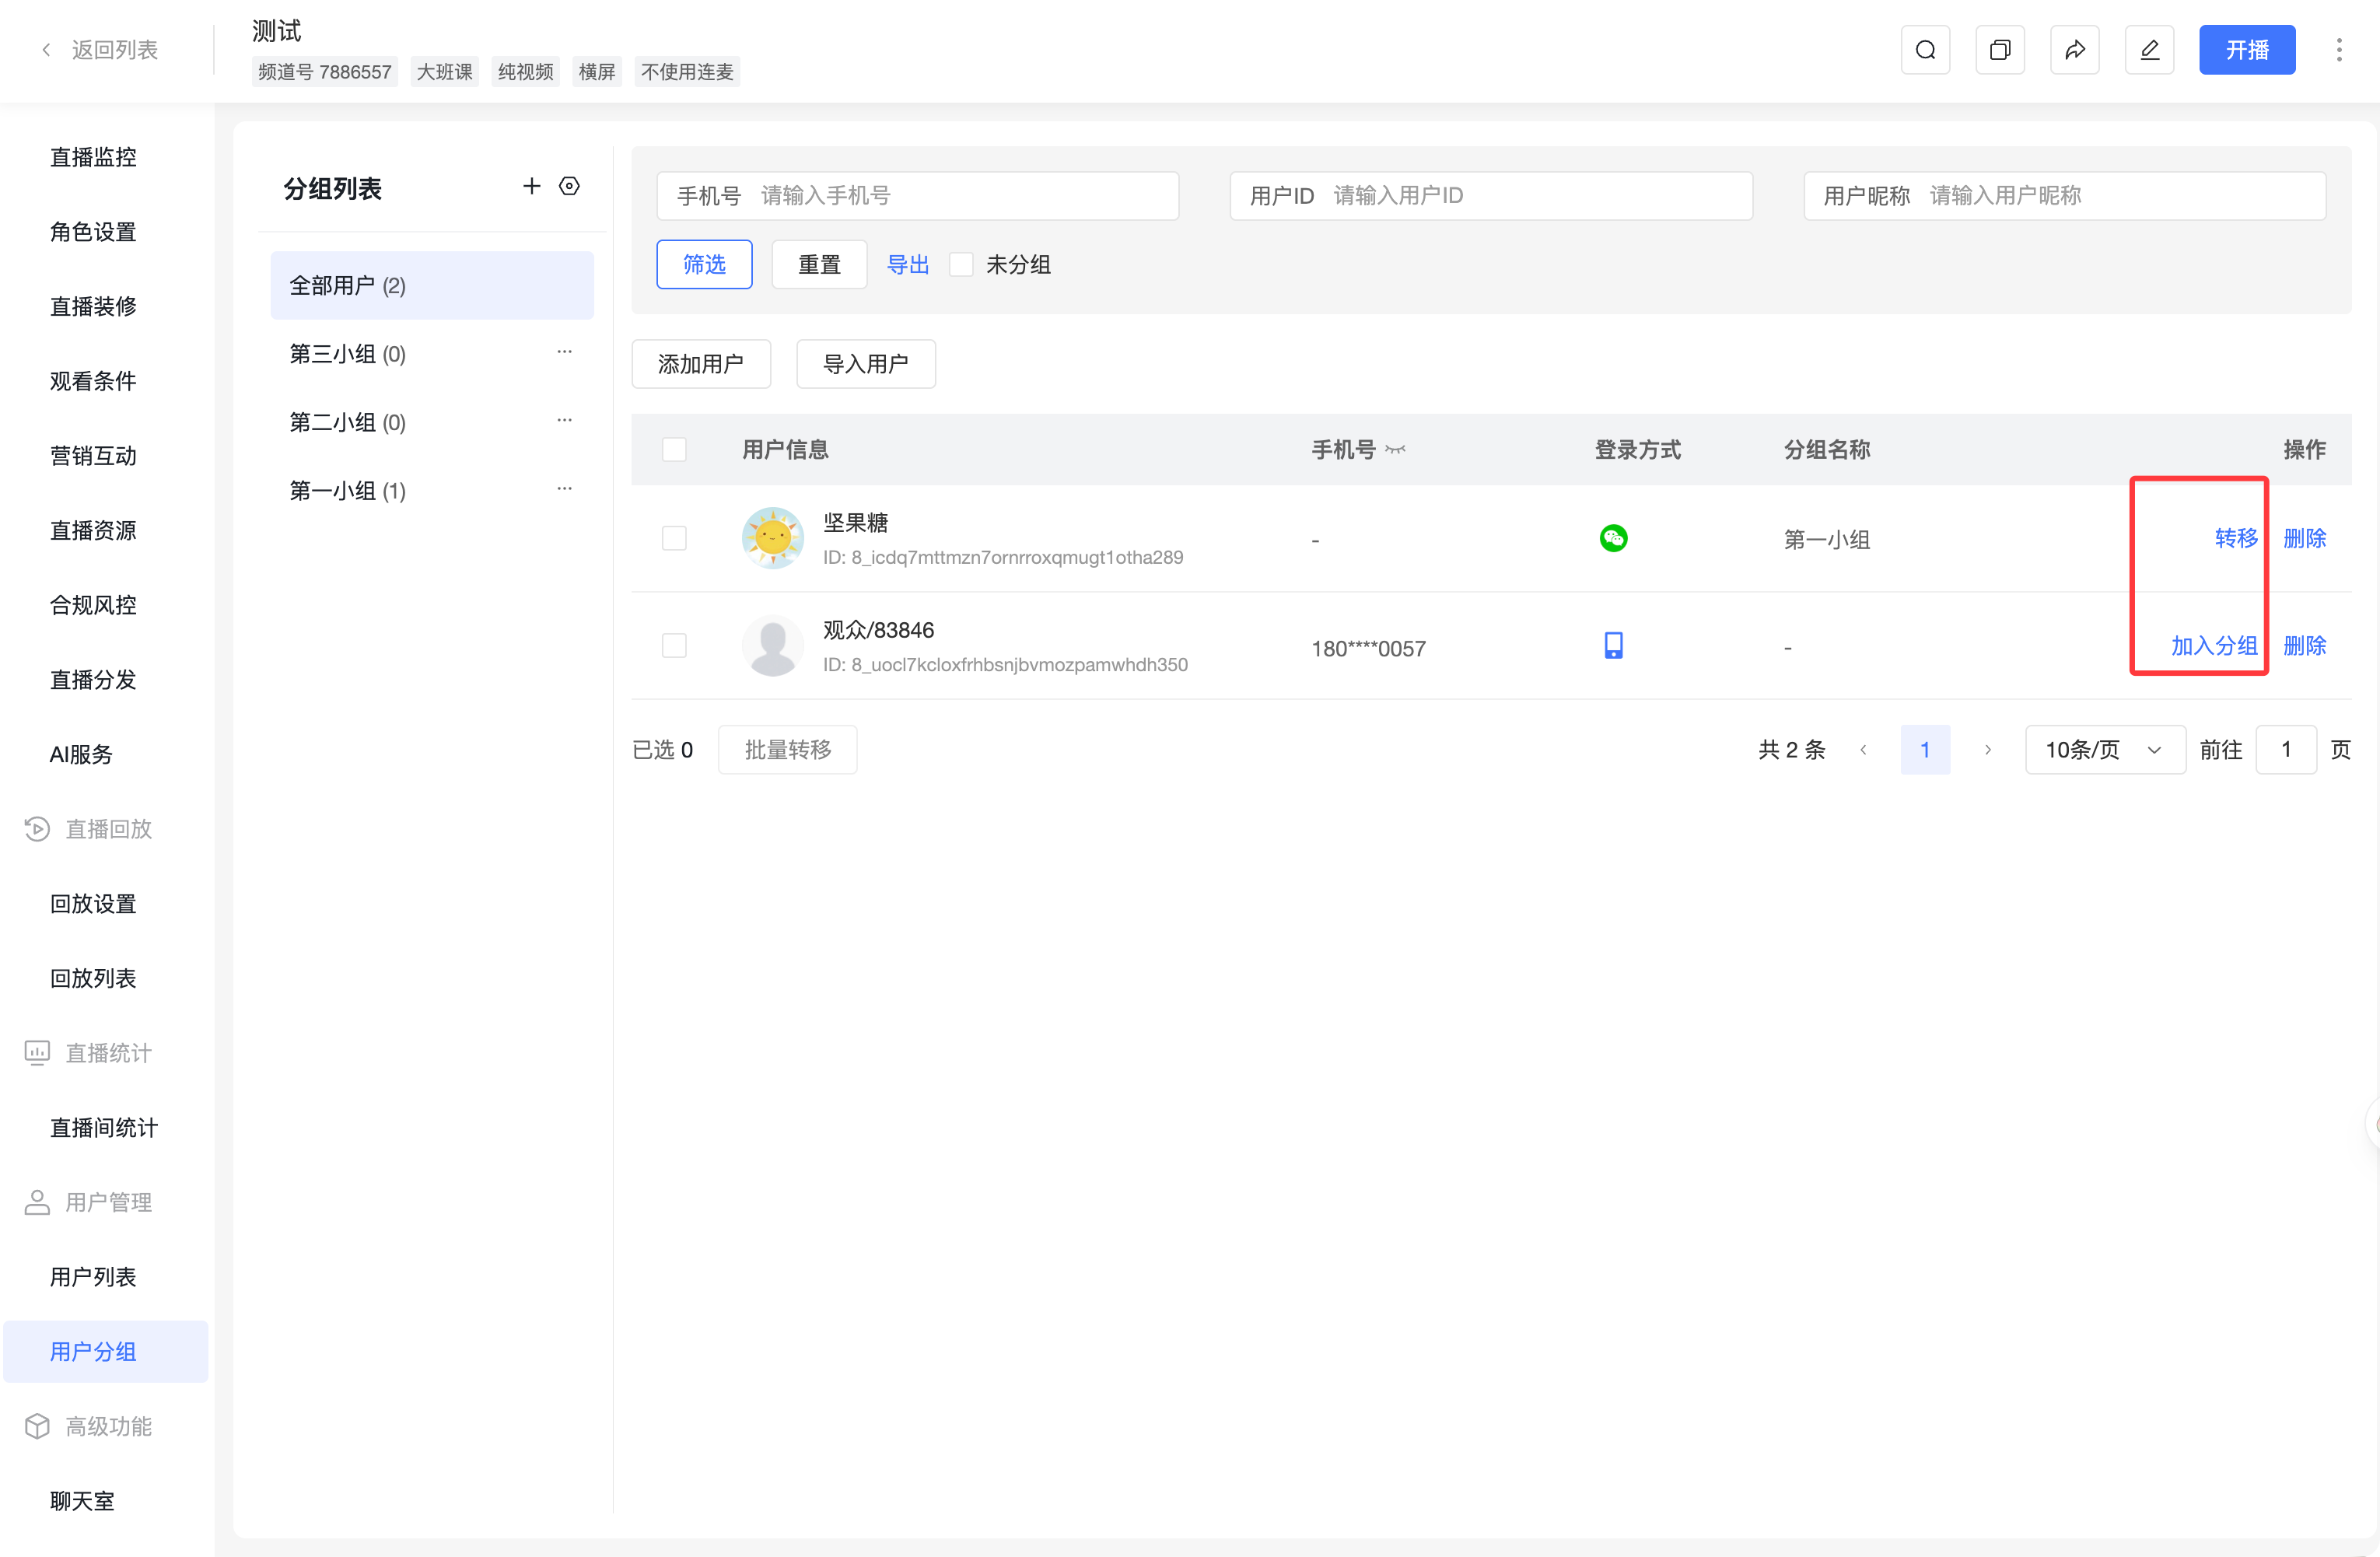
Task: Click the 导出 export link
Action: [x=908, y=264]
